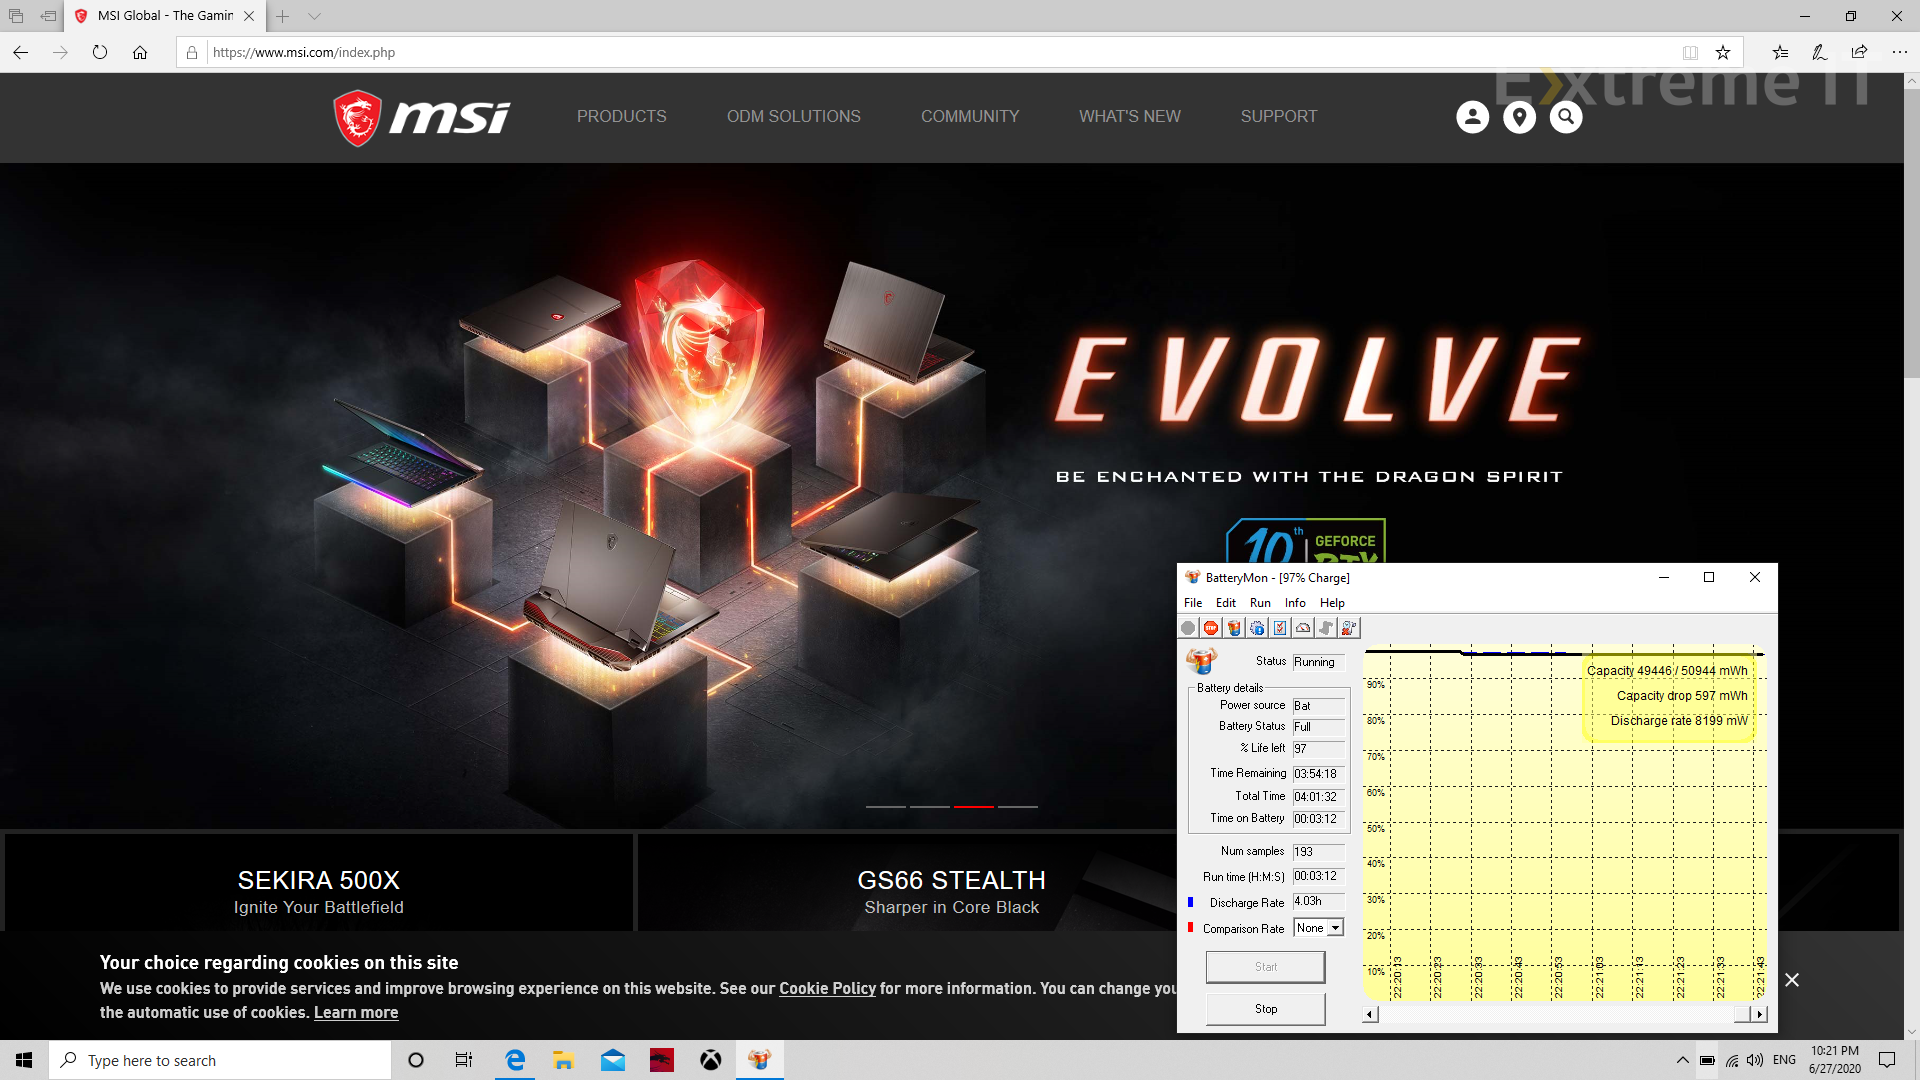Viewport: 1920px width, 1080px height.
Task: Open Task View from the taskbar
Action: (x=464, y=1060)
